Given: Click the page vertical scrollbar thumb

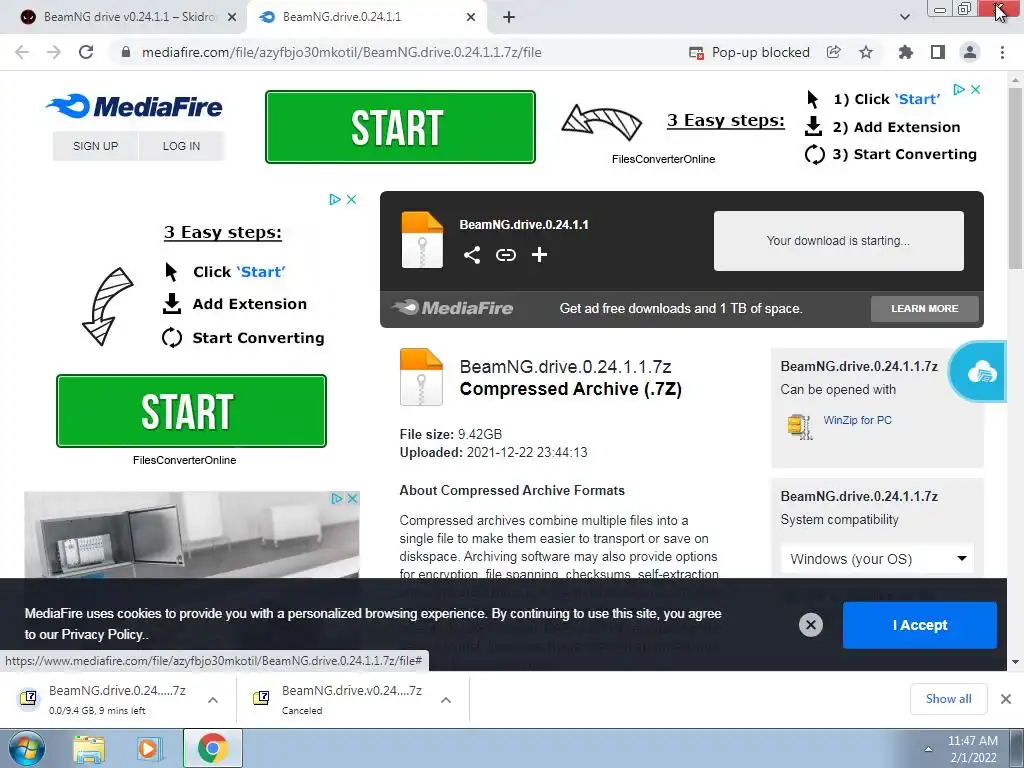Looking at the screenshot, I should [x=1015, y=176].
